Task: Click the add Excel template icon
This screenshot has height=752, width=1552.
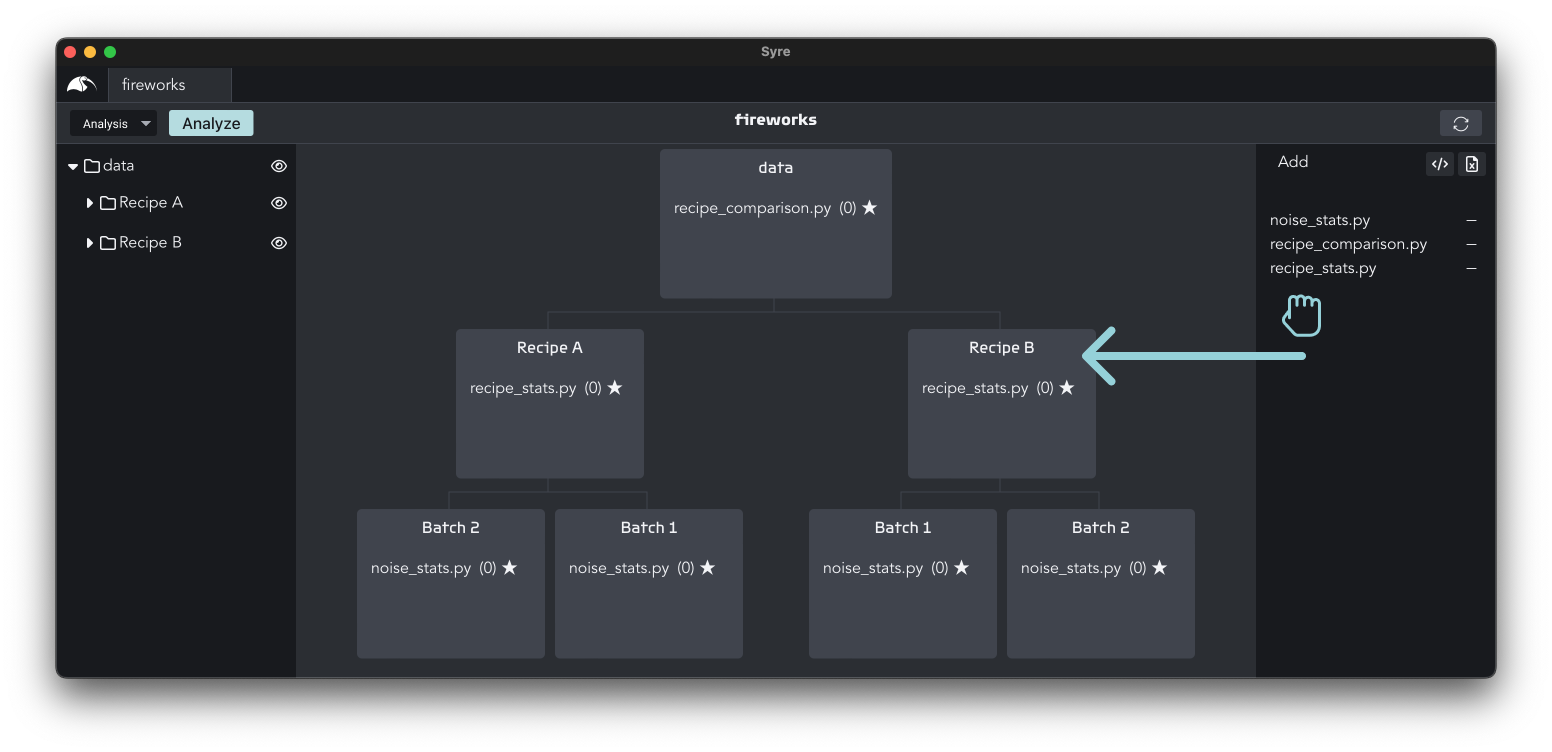Action: coord(1472,164)
